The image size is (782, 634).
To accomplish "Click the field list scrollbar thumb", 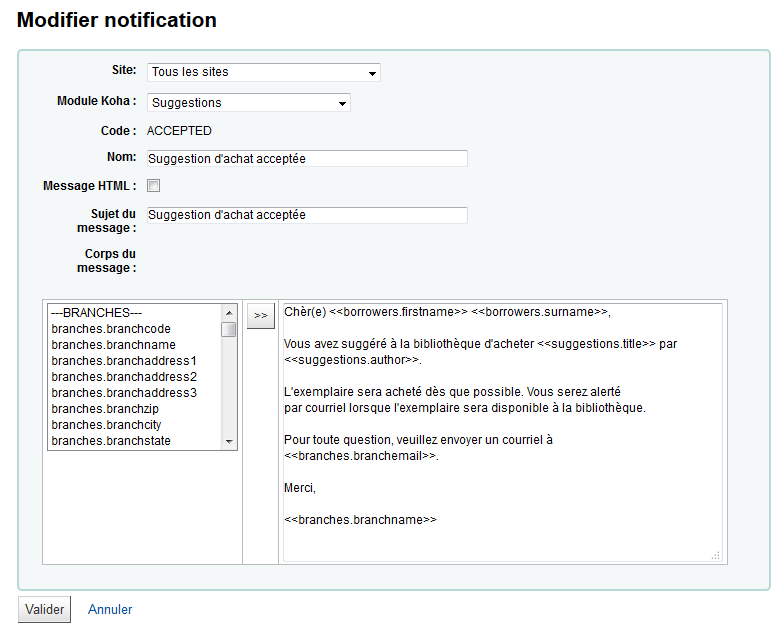I will pyautogui.click(x=229, y=330).
